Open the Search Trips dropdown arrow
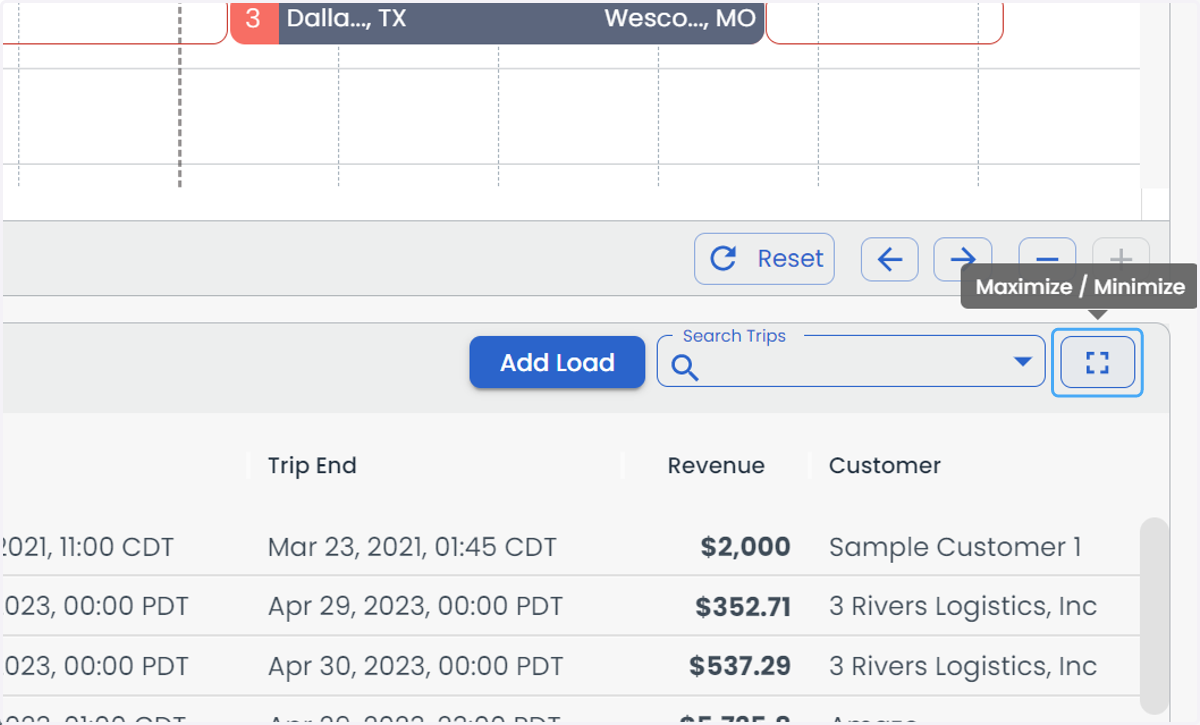The height and width of the screenshot is (725, 1200). pyautogui.click(x=1023, y=361)
